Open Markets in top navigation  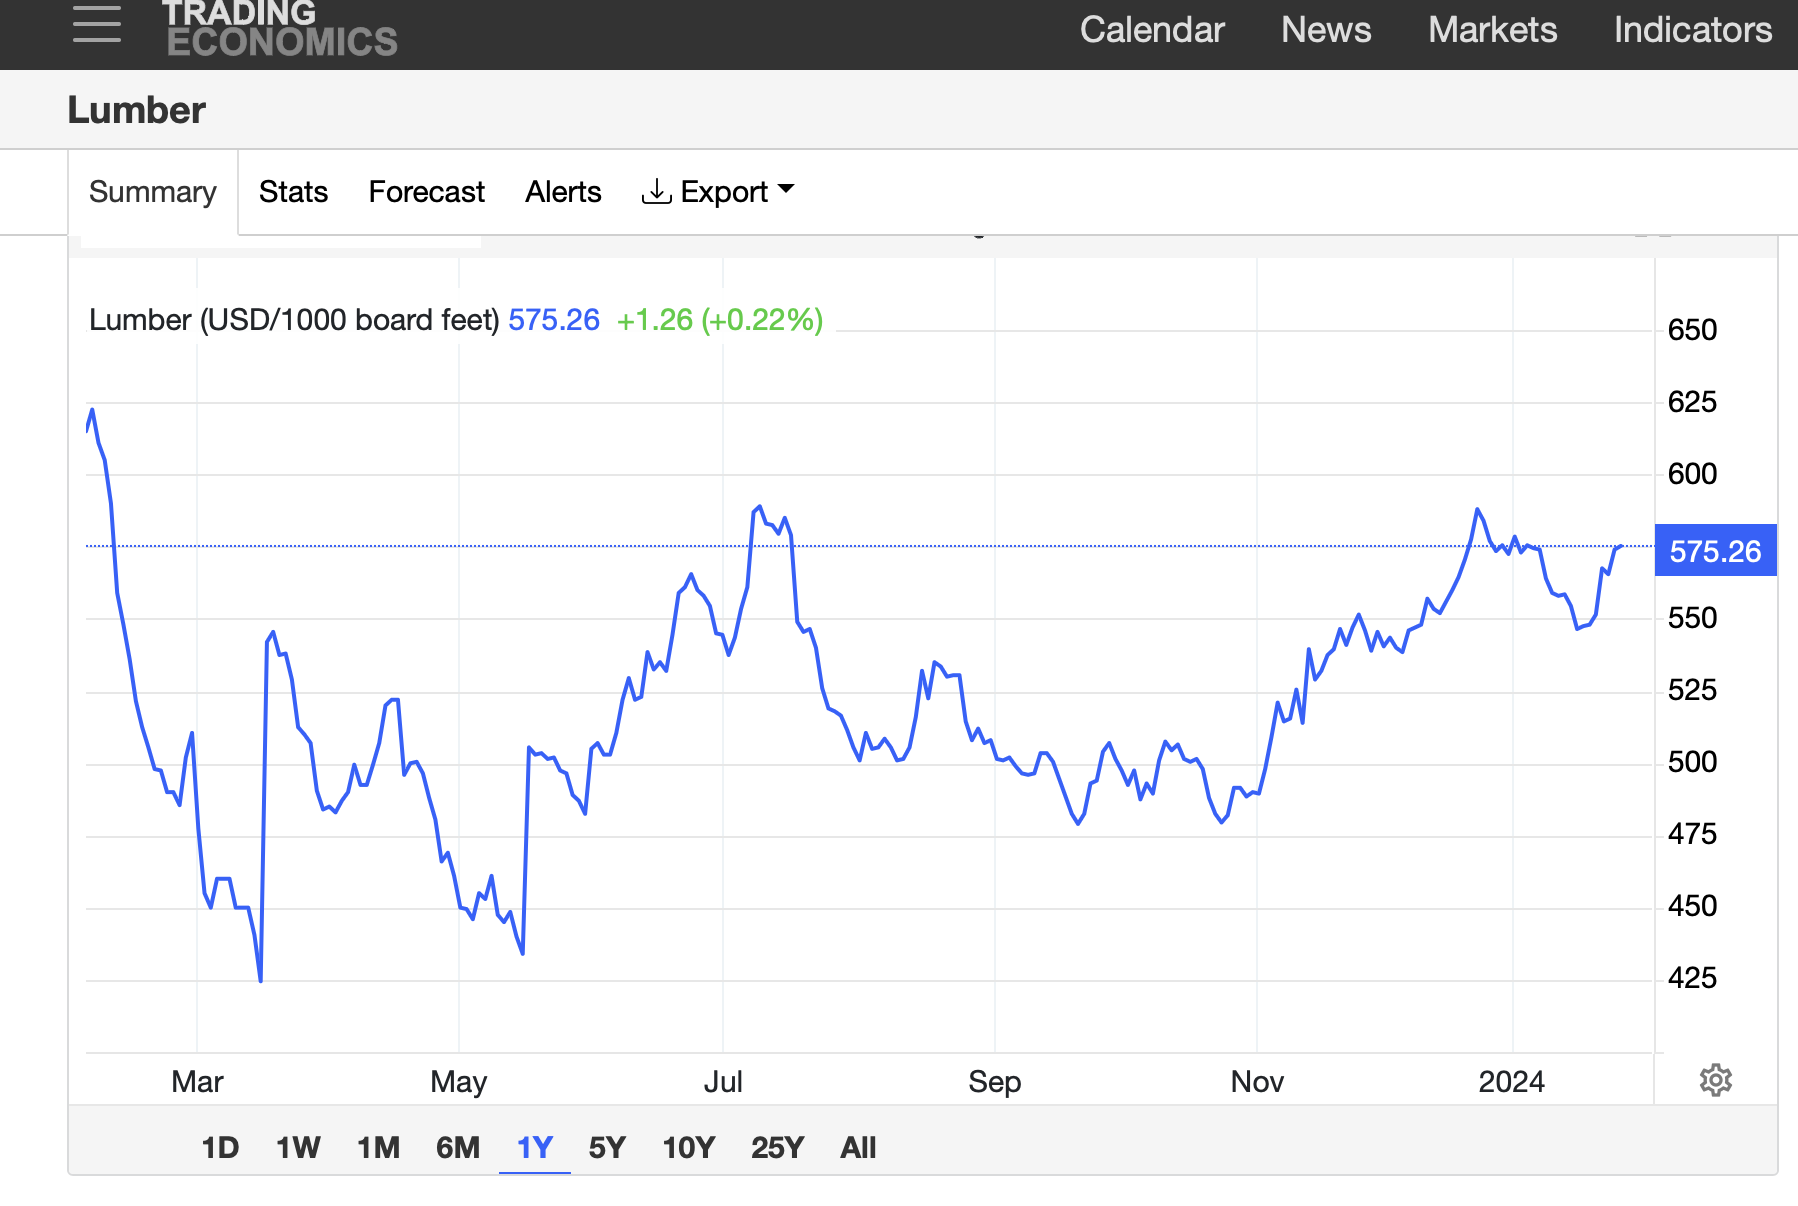pos(1492,30)
